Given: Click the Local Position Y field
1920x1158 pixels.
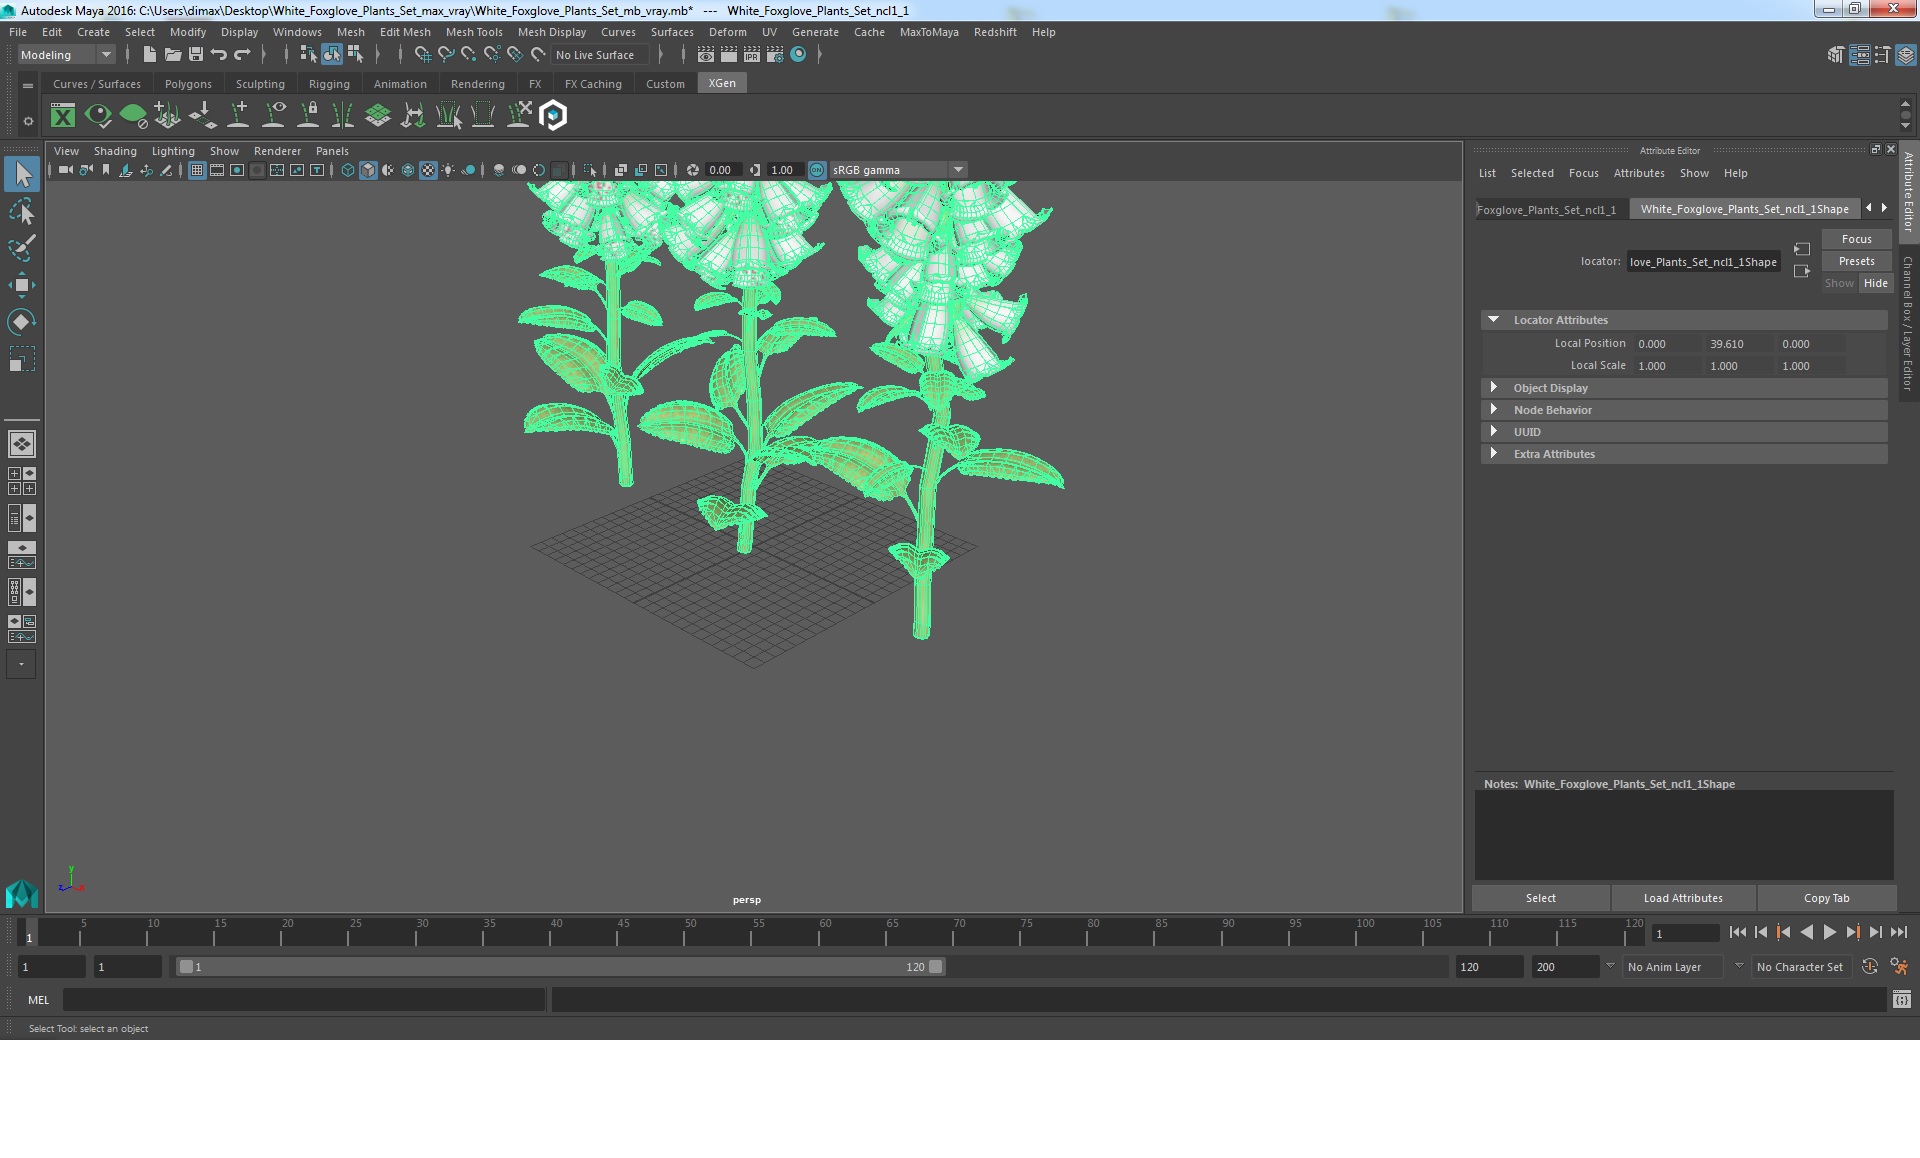Looking at the screenshot, I should click(x=1738, y=344).
